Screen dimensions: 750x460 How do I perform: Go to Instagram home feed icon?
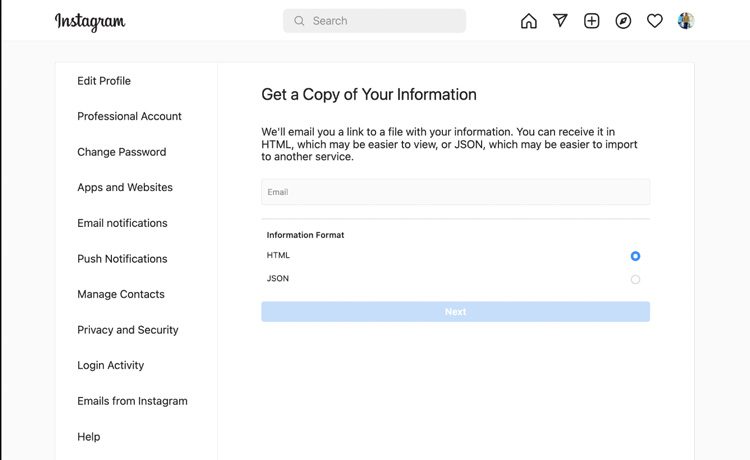[529, 21]
